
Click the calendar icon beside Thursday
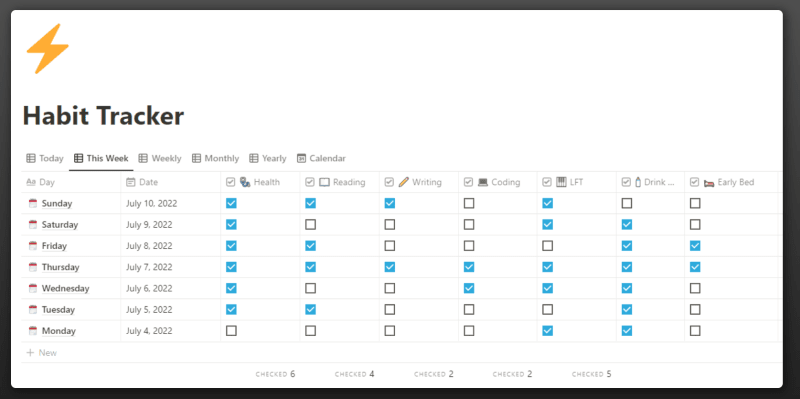click(33, 267)
